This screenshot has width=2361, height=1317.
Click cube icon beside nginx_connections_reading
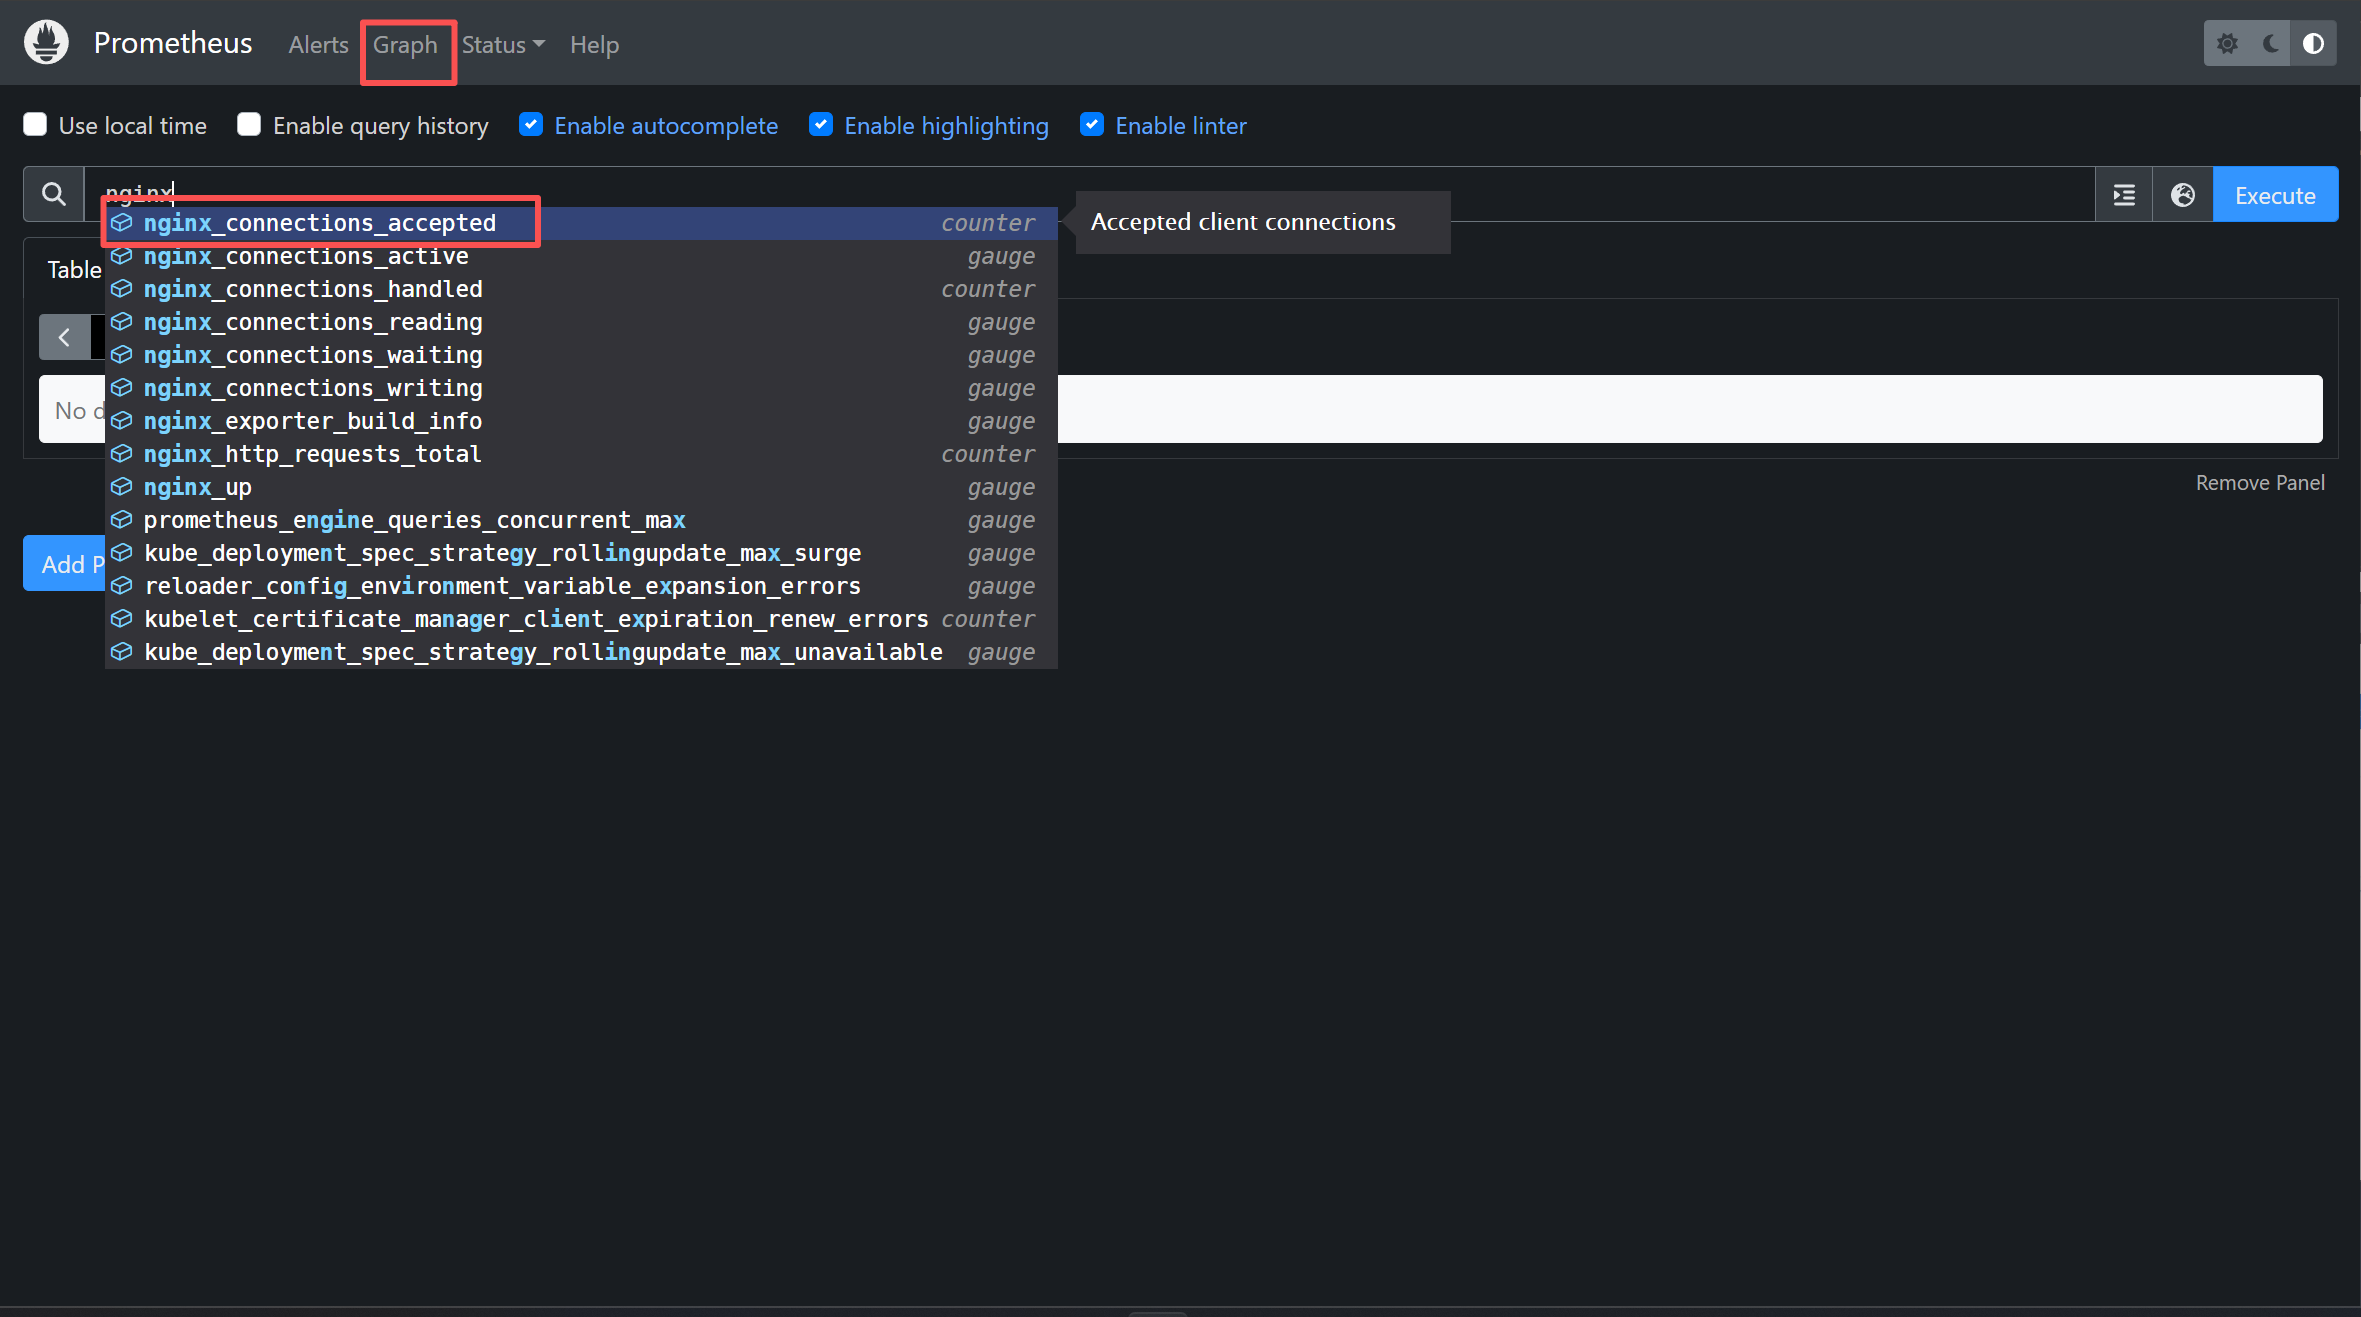tap(121, 322)
